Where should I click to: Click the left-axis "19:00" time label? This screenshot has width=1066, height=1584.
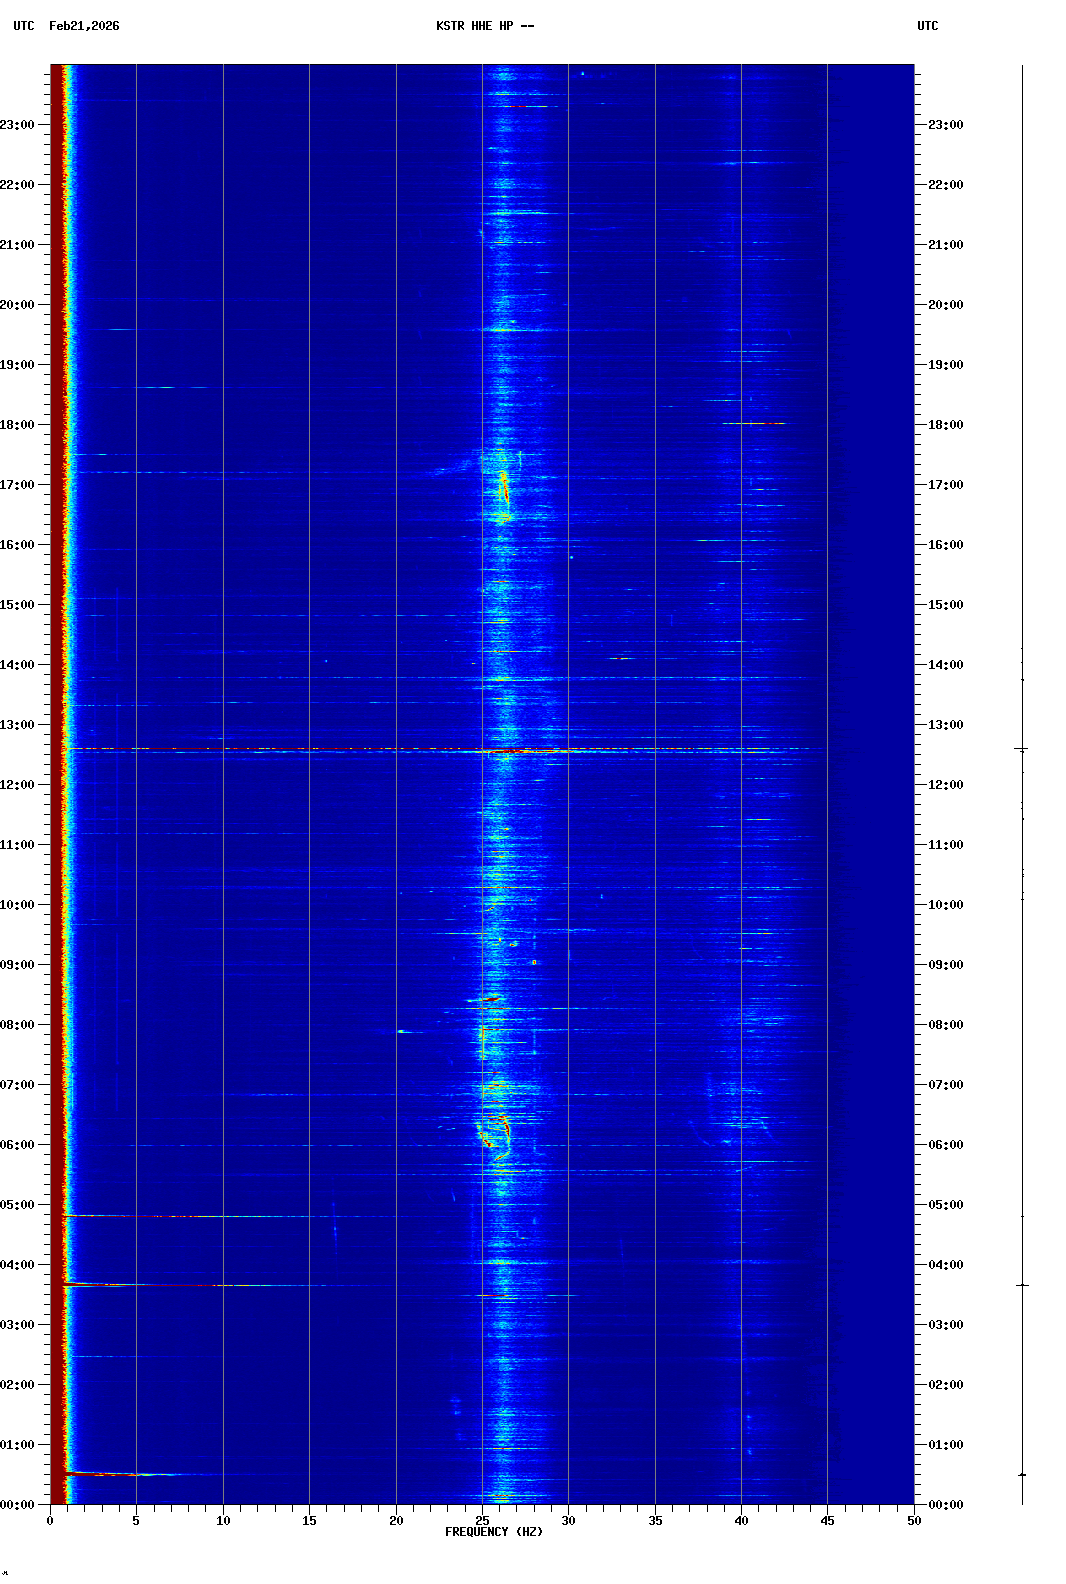pyautogui.click(x=17, y=365)
